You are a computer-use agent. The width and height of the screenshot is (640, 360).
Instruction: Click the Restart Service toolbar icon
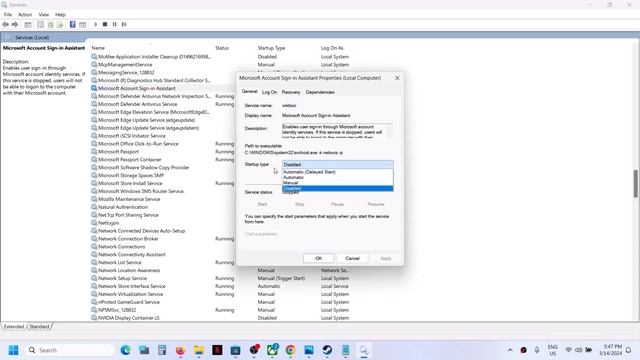[124, 24]
